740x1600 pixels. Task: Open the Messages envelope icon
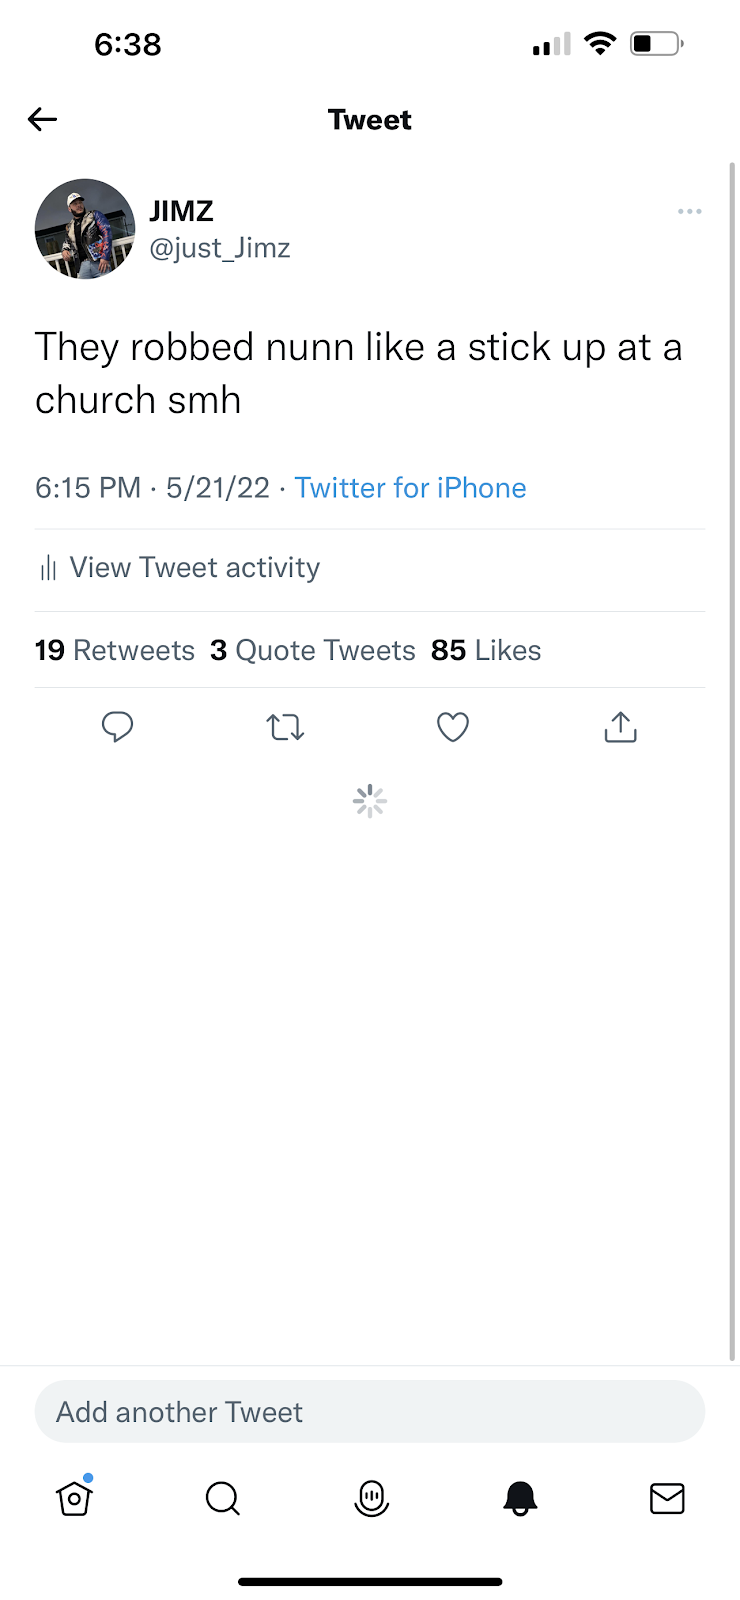[x=667, y=1498]
